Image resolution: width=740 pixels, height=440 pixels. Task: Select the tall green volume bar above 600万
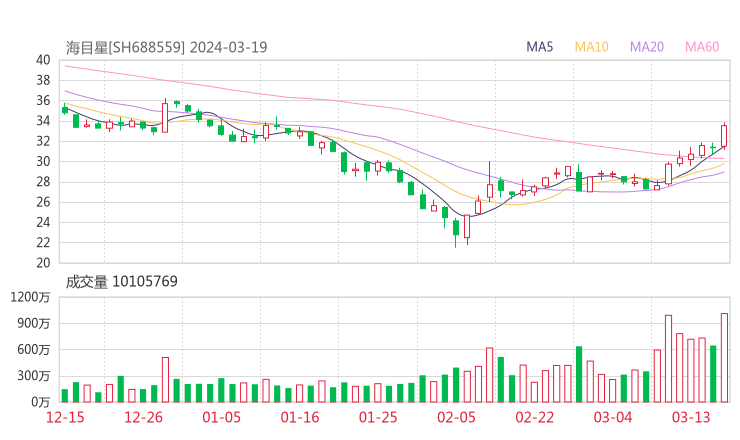(579, 374)
